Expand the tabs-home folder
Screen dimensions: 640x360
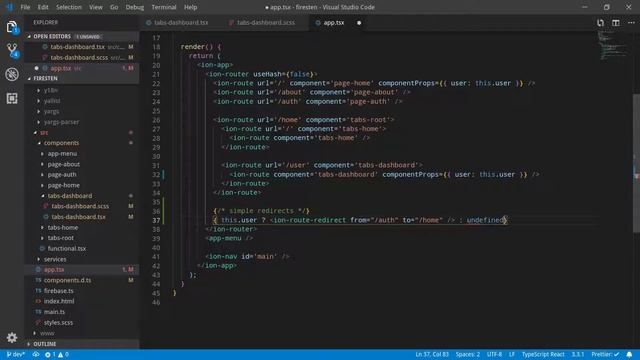(x=63, y=227)
